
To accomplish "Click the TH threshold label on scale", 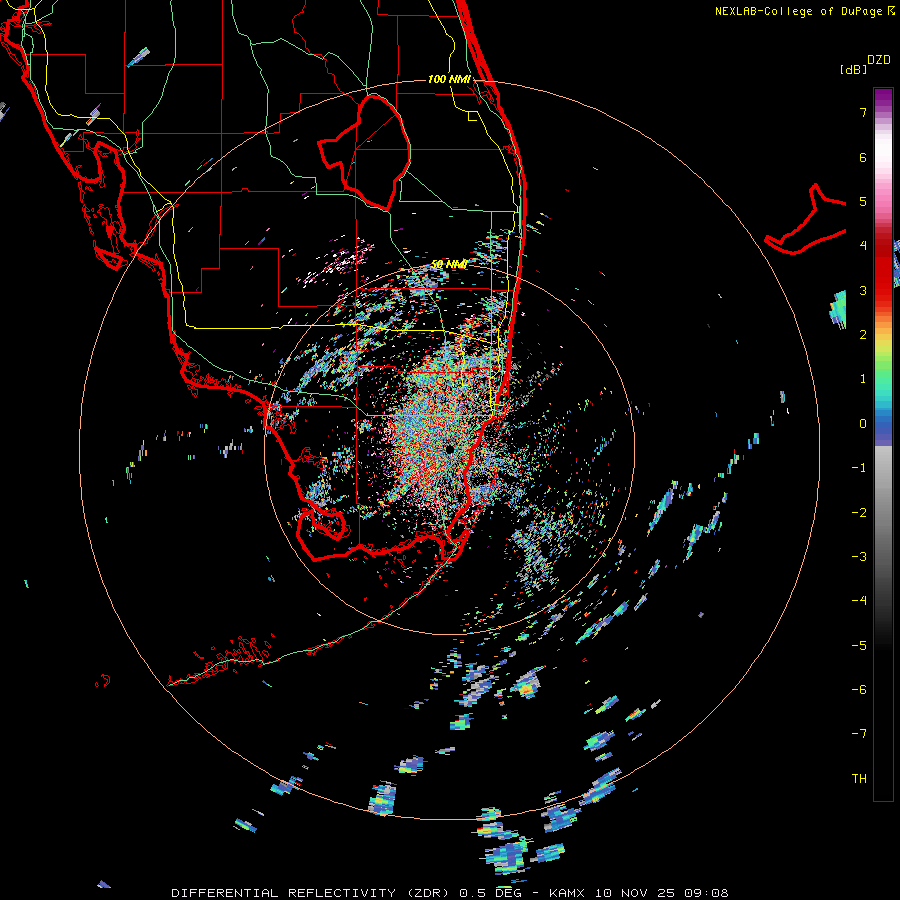I will [x=859, y=778].
